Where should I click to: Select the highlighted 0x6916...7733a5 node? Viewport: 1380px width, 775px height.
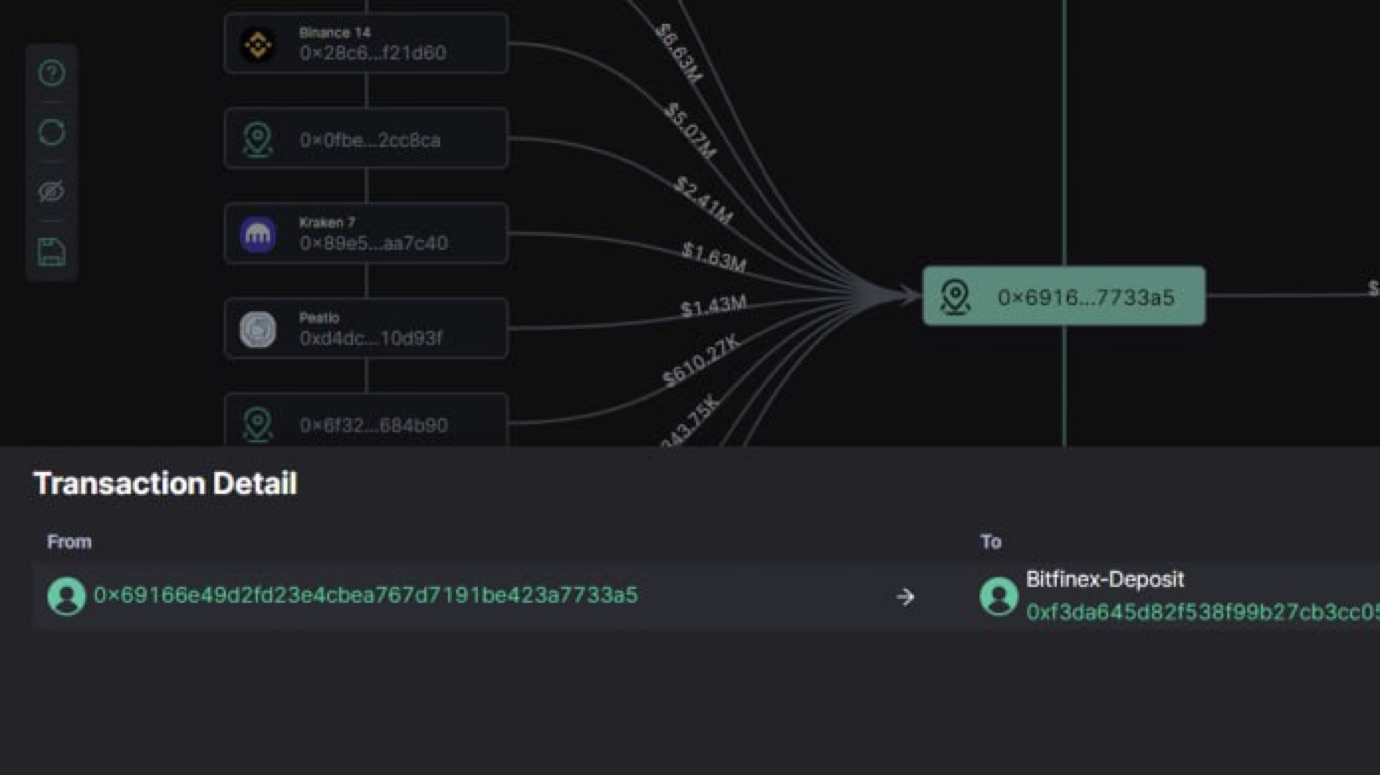tap(1064, 296)
